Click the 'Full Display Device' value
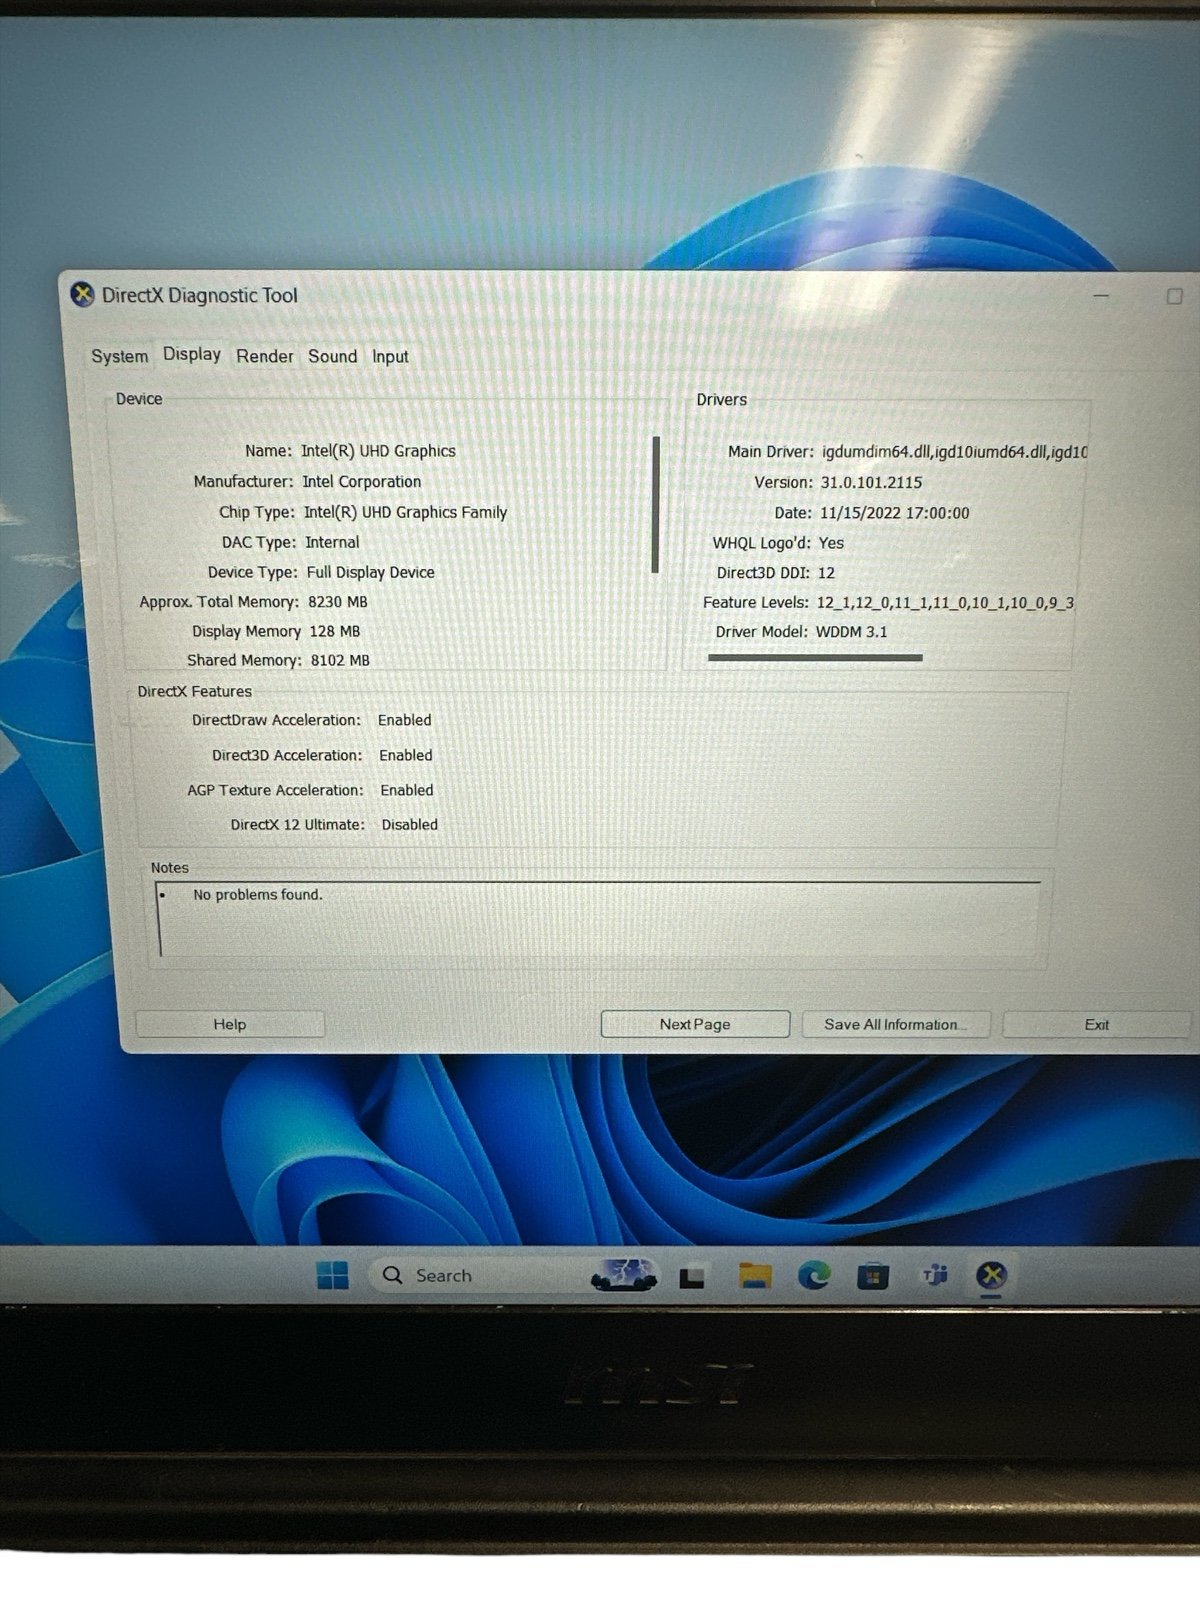 click(370, 572)
